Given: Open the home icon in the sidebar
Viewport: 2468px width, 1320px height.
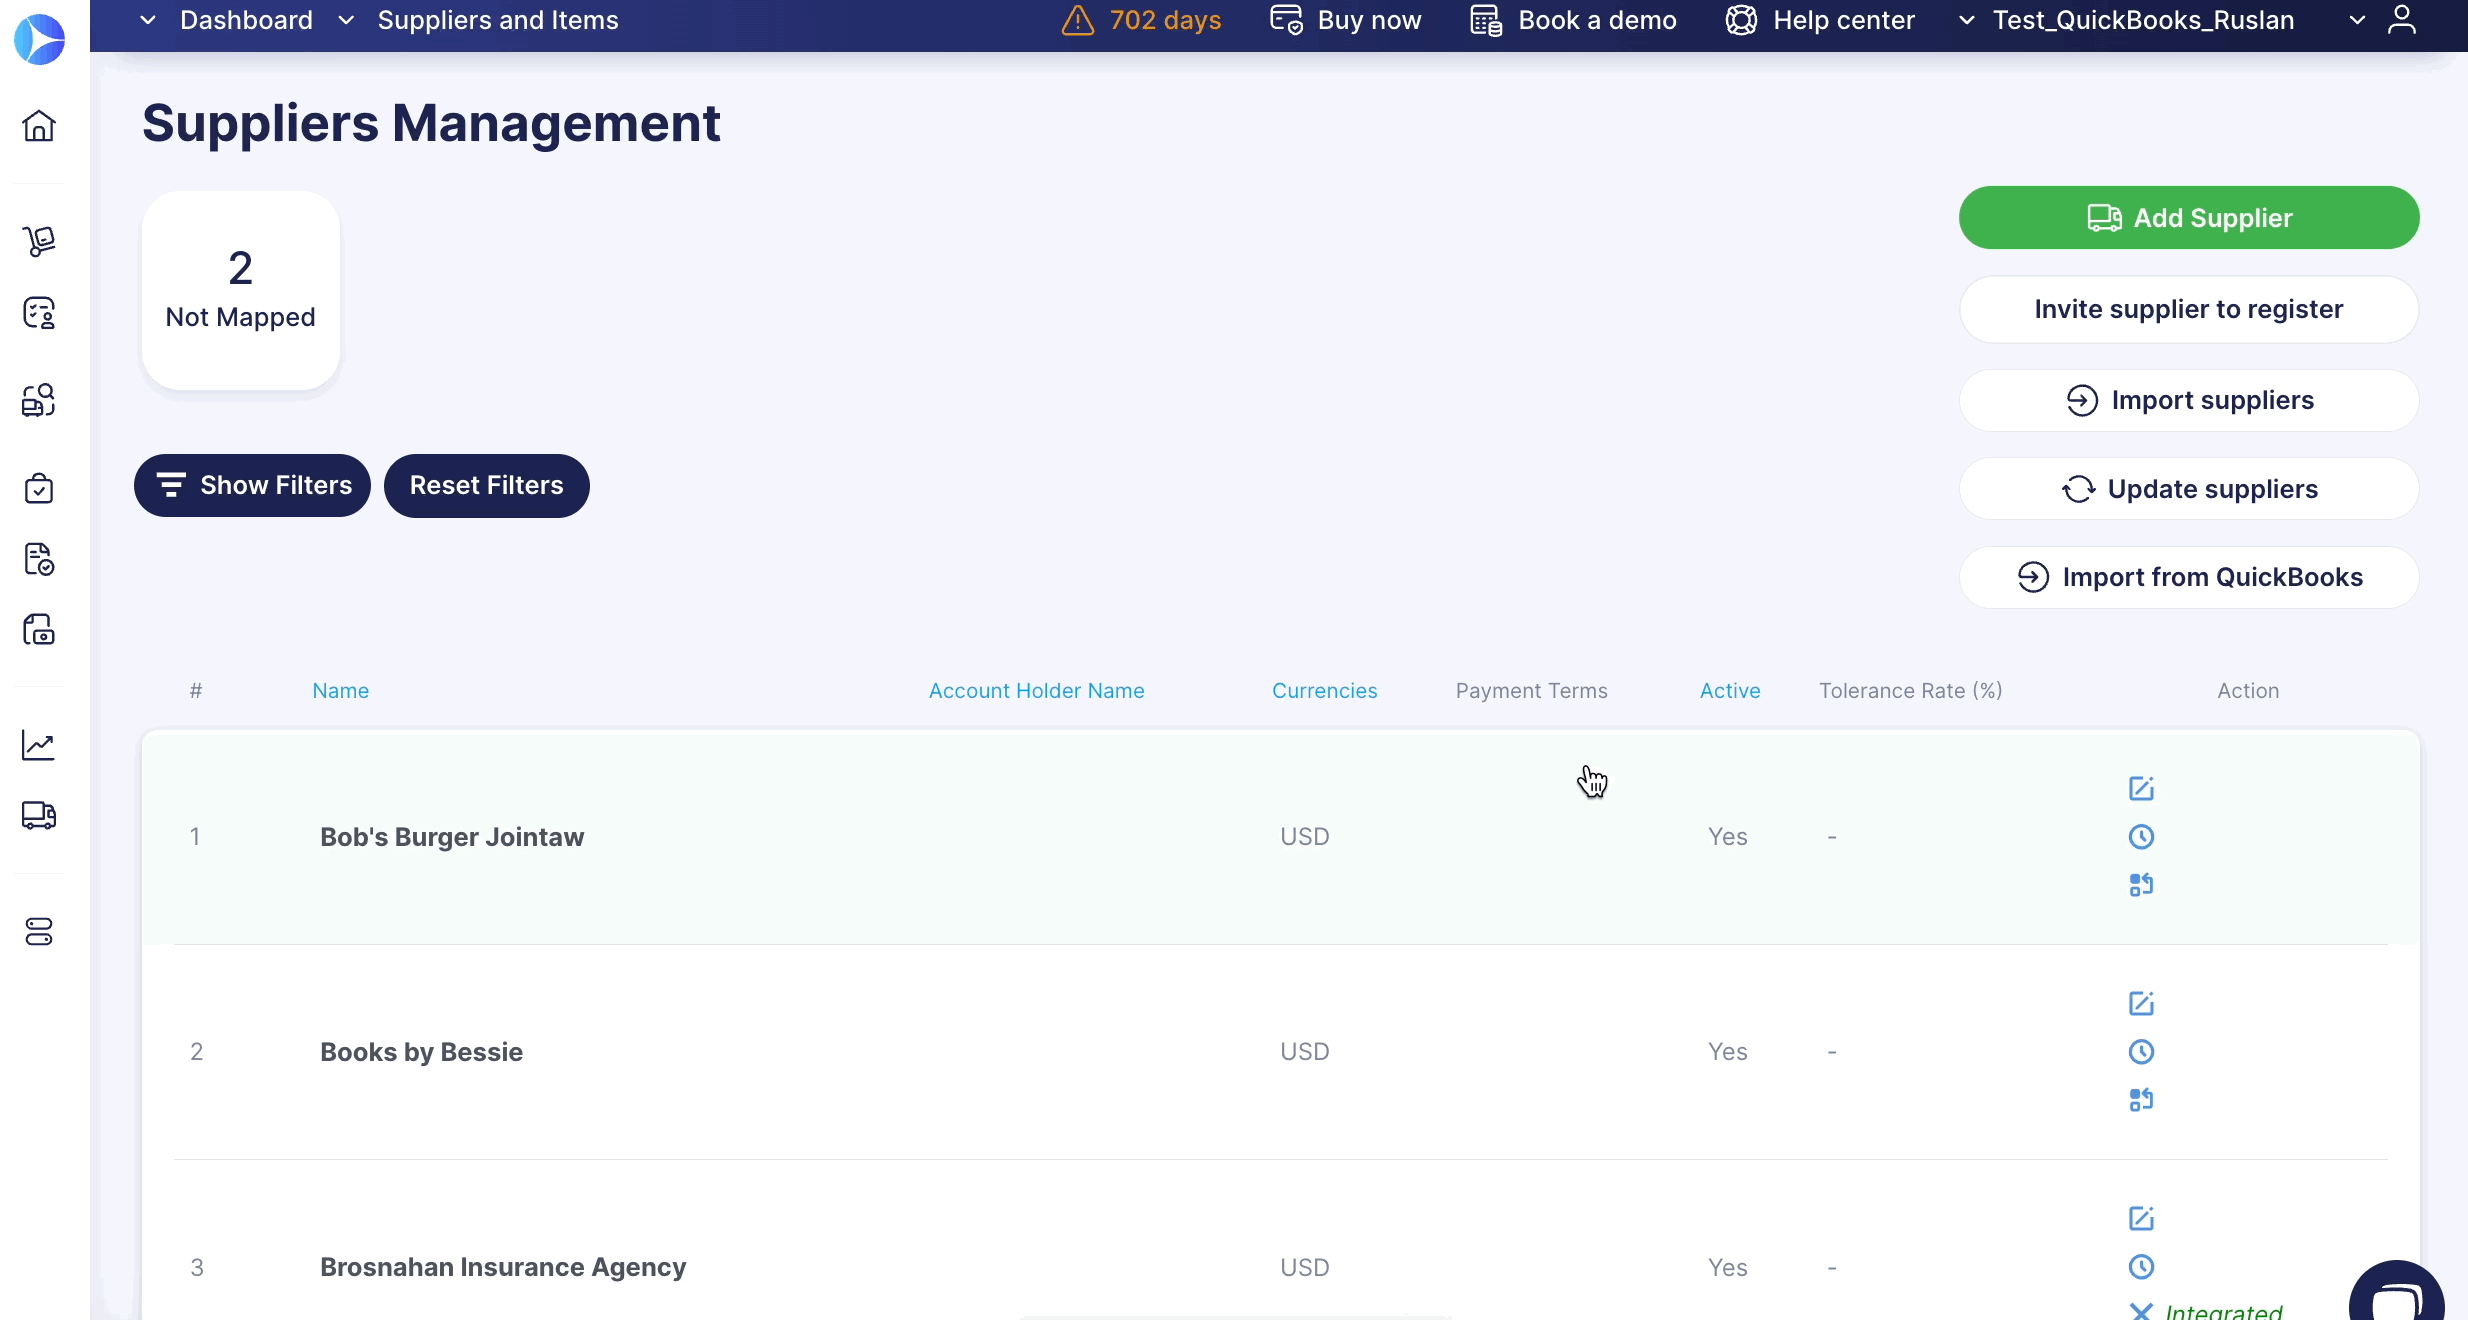Looking at the screenshot, I should click(x=39, y=125).
